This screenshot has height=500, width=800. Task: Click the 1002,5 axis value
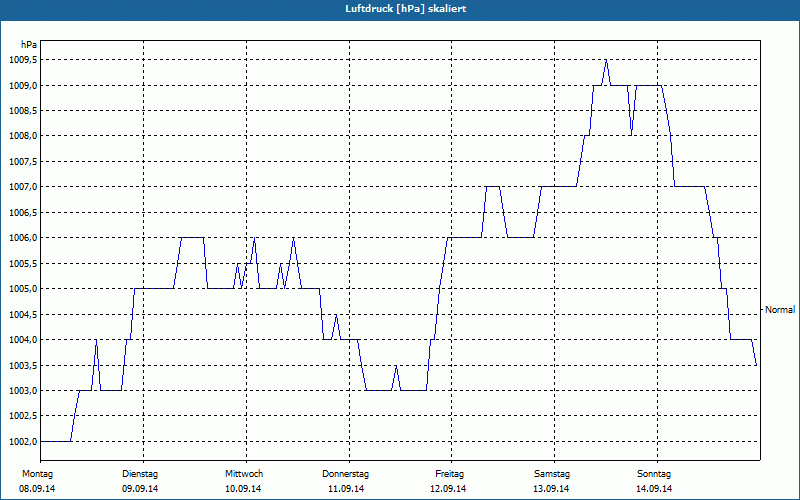23,416
